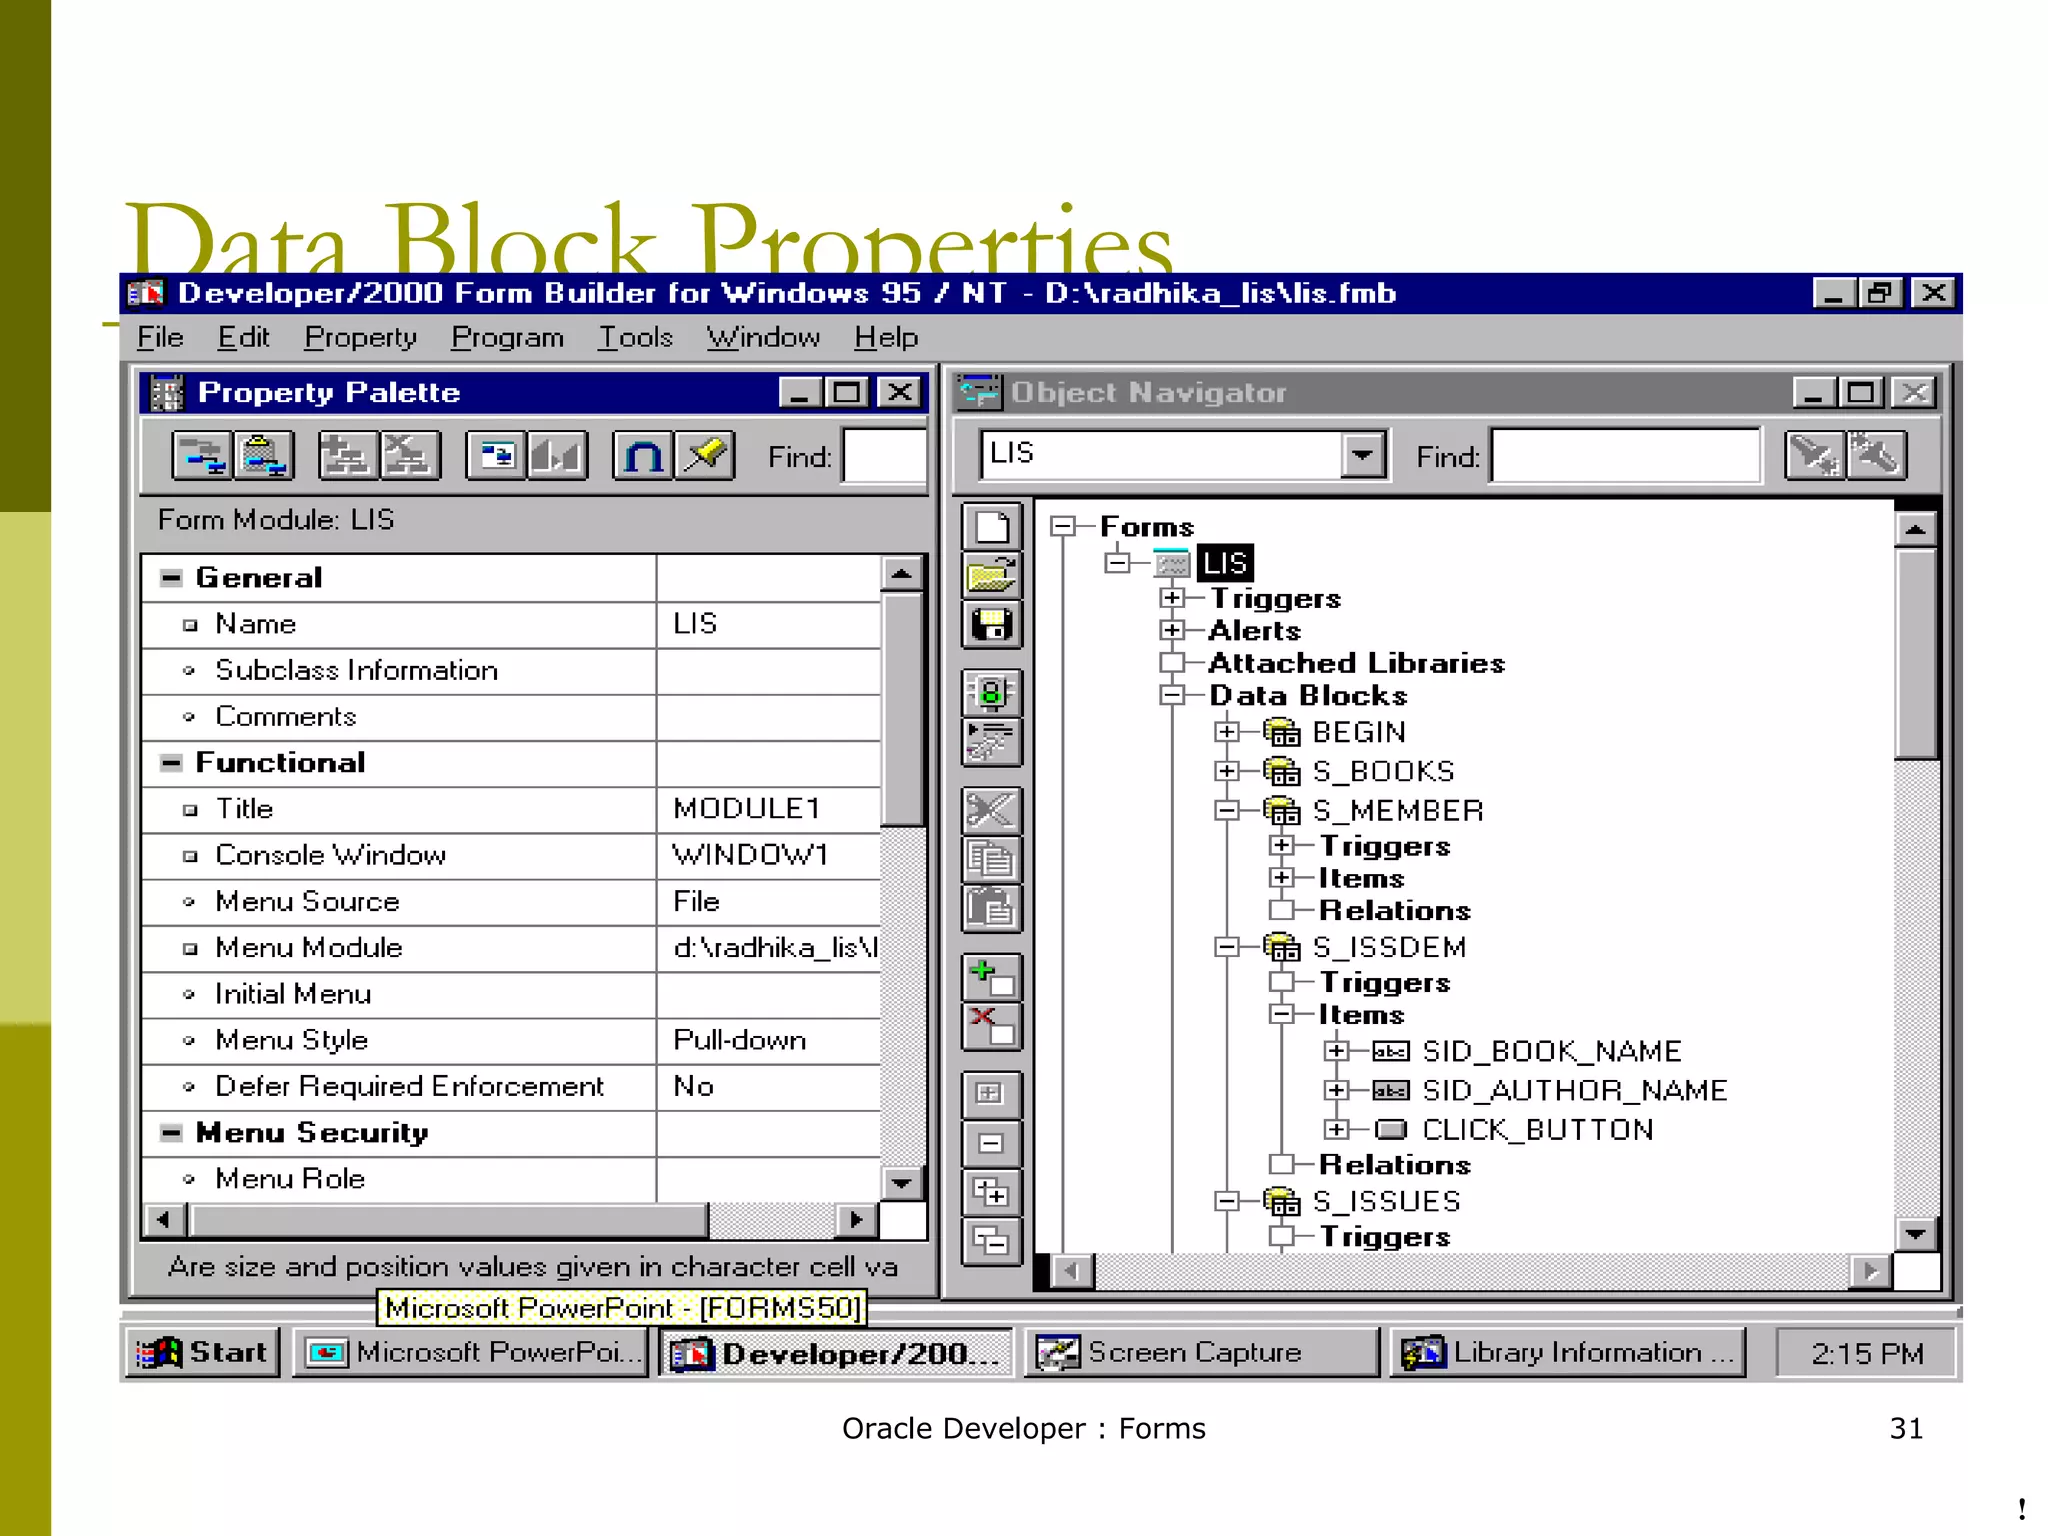Image resolution: width=2048 pixels, height=1536 pixels.
Task: Click scroll-right arrow under Property Palette list
Action: click(856, 1219)
